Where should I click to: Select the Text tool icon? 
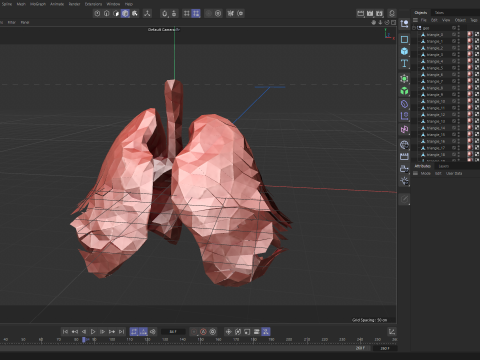tap(404, 63)
